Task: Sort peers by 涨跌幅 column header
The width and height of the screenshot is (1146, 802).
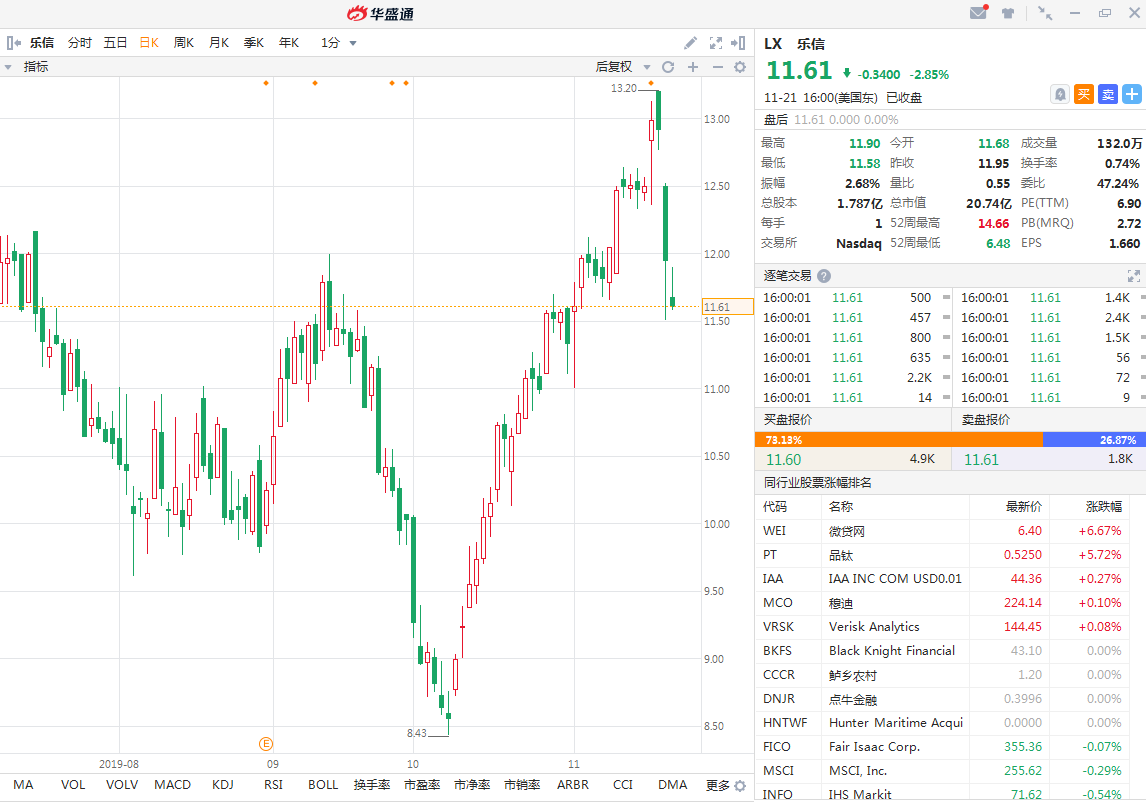Action: pos(1104,507)
